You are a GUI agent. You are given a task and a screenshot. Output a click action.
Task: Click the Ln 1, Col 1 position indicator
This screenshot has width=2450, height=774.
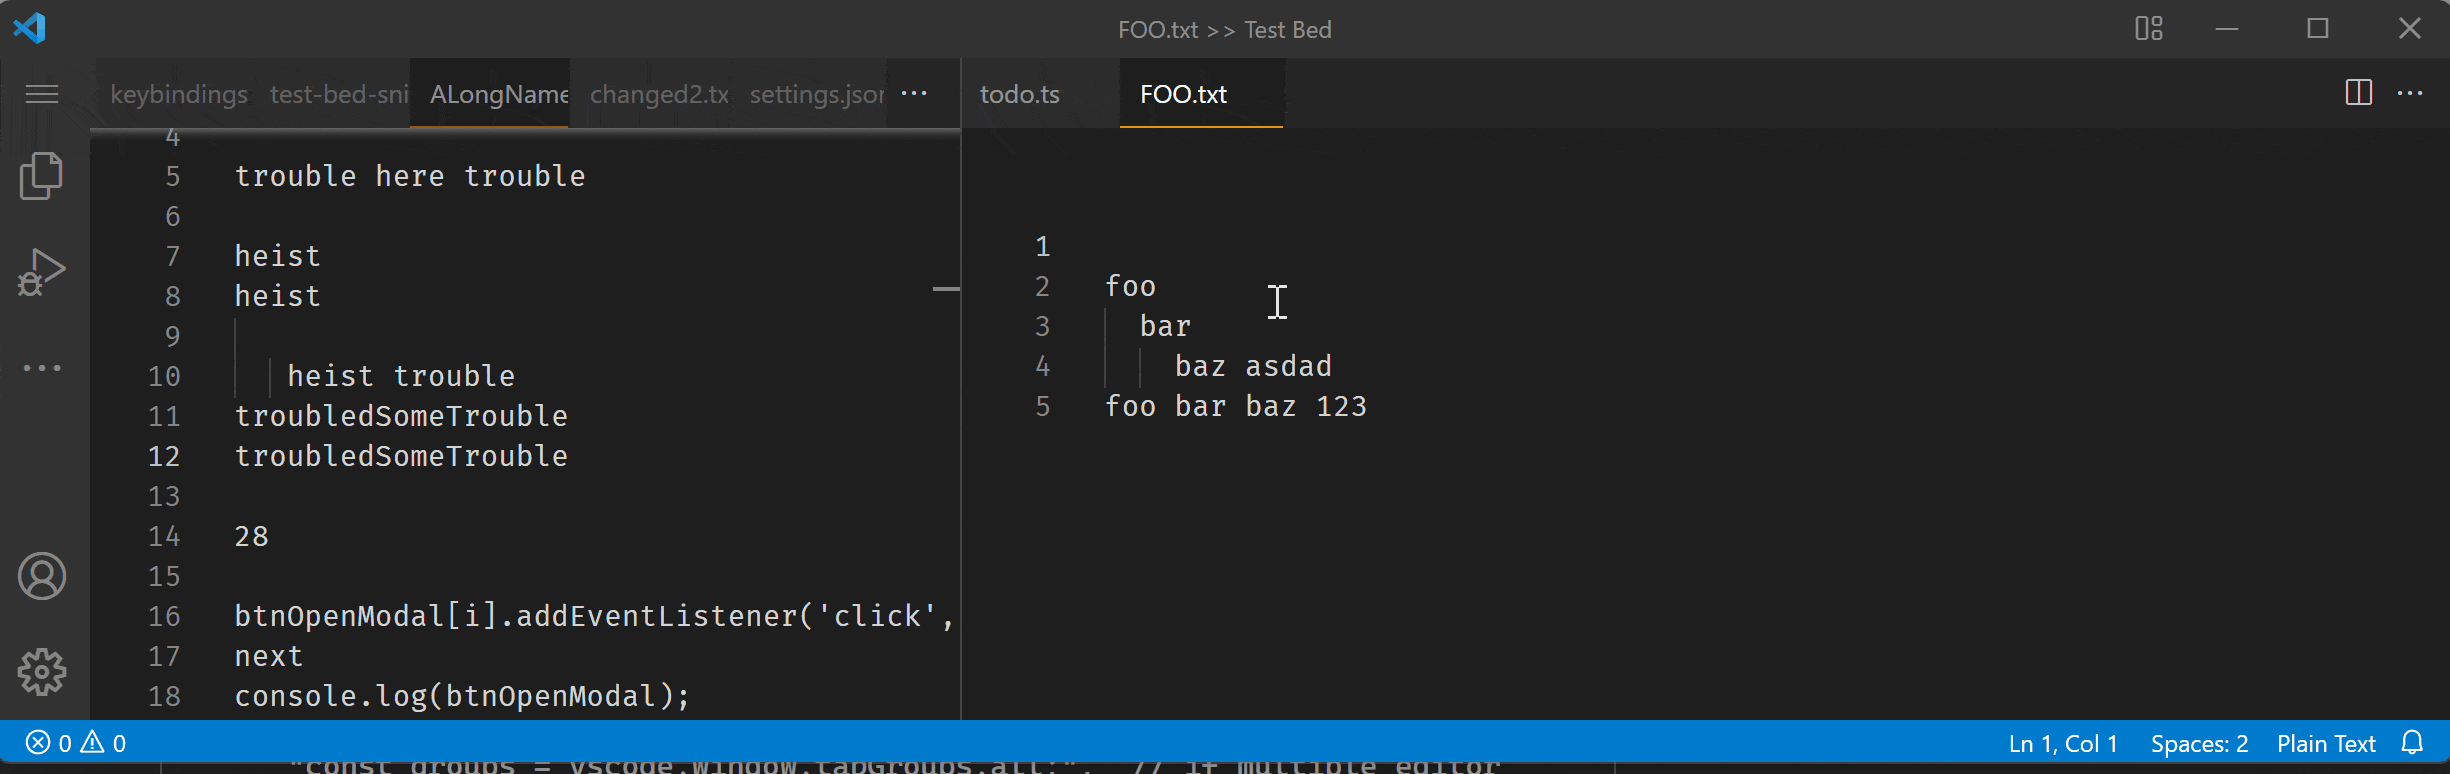coord(2063,744)
